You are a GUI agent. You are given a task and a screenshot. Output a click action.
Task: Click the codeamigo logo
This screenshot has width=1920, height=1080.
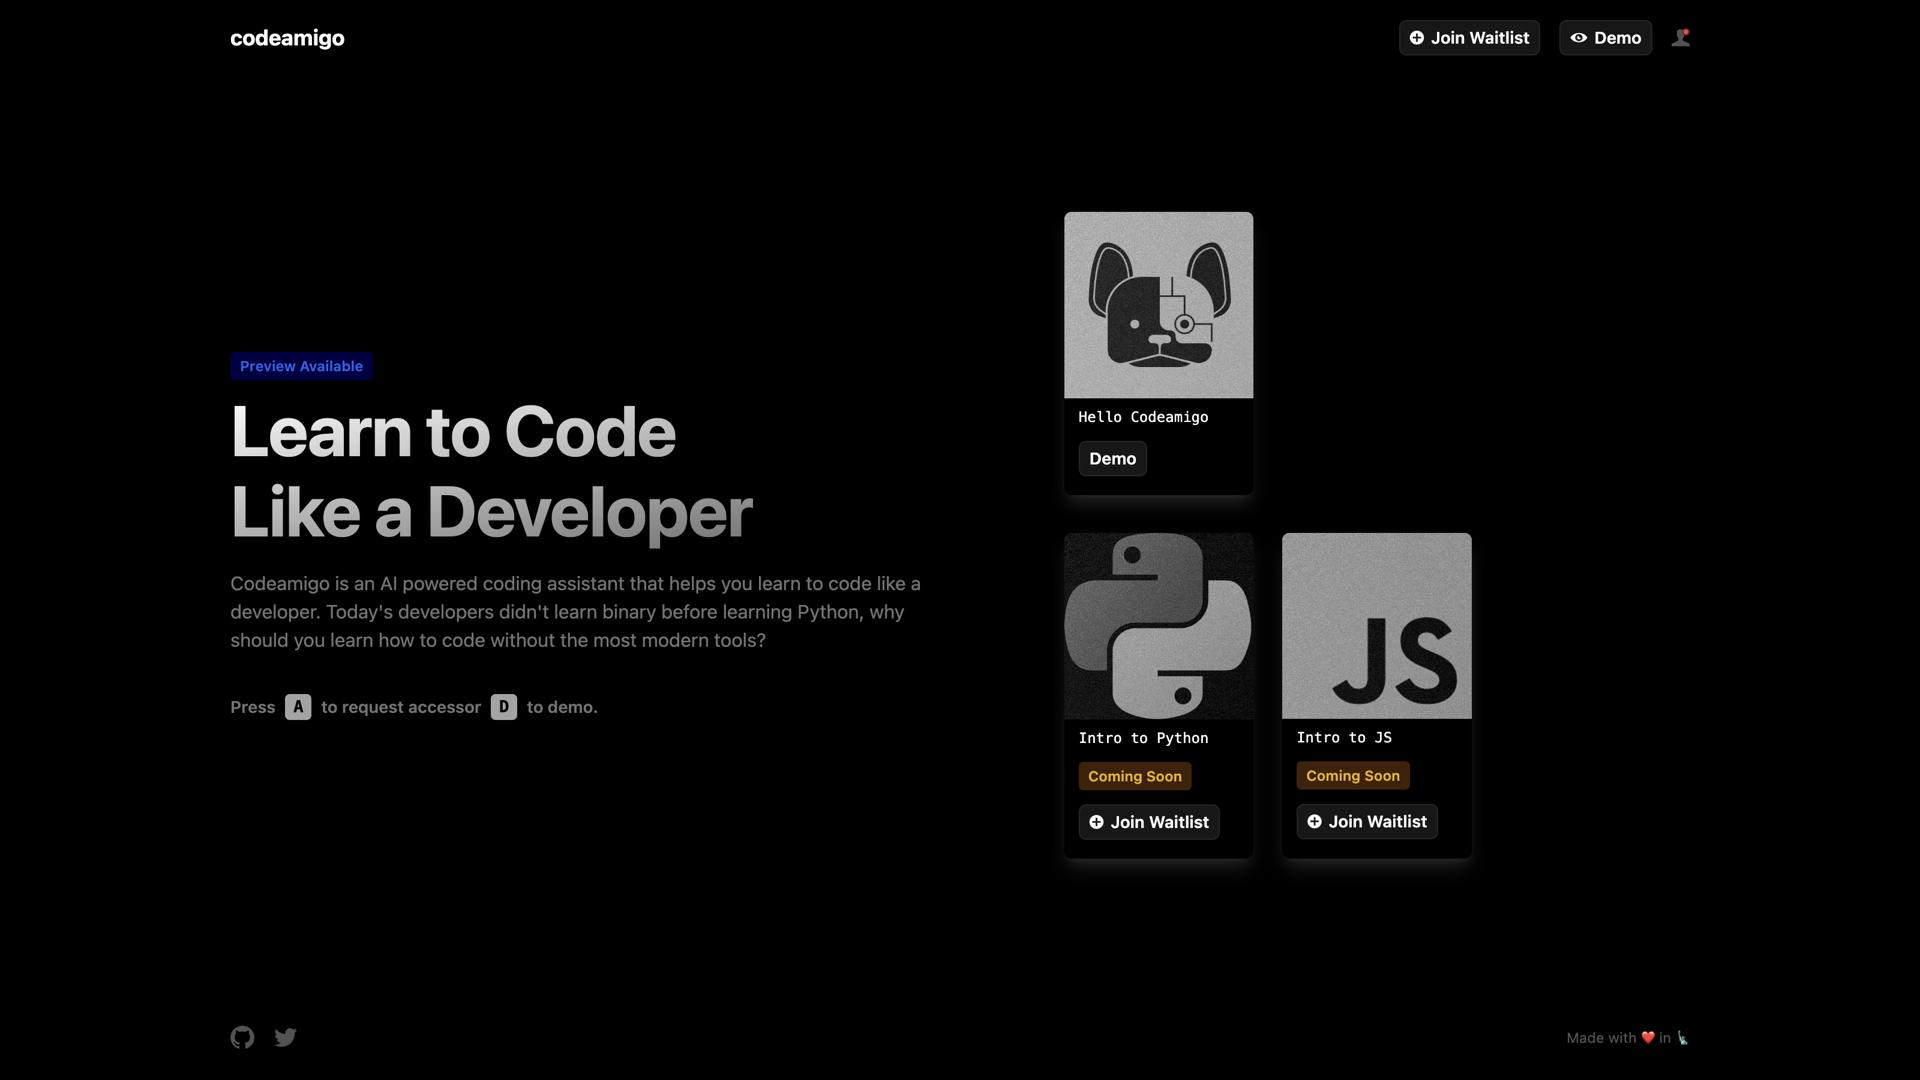tap(287, 38)
